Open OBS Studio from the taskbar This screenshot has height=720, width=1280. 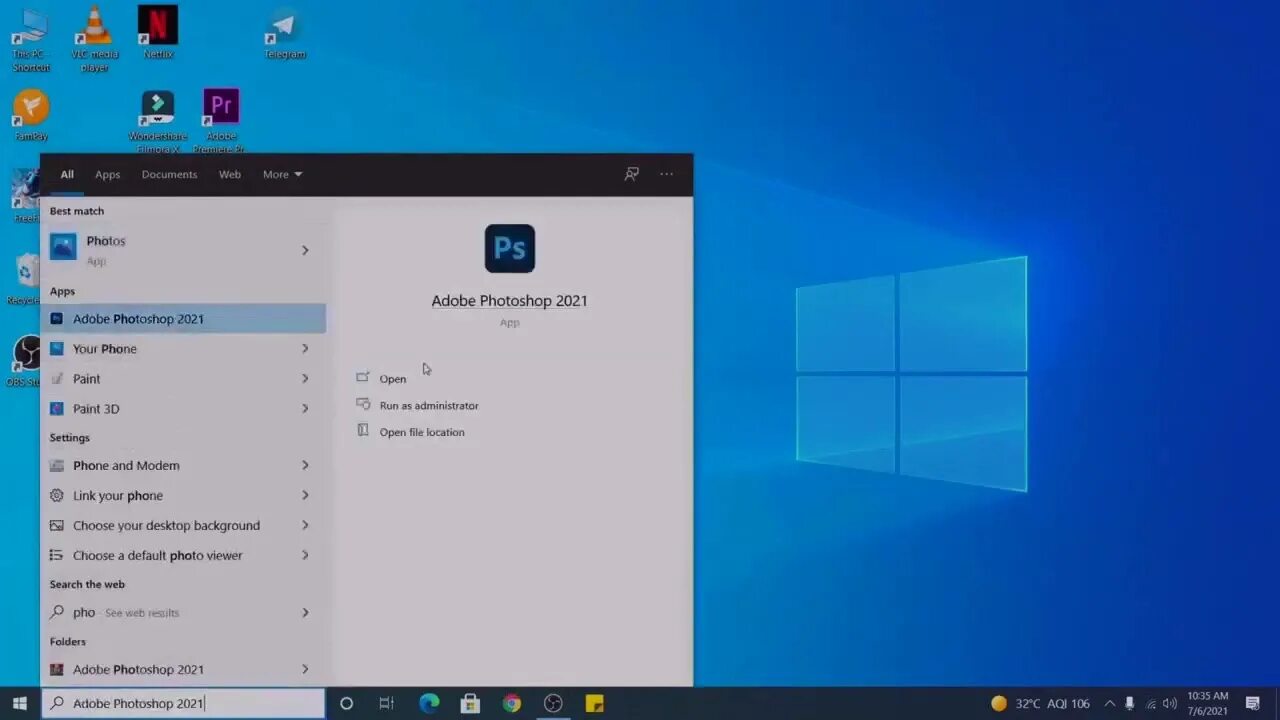click(553, 703)
